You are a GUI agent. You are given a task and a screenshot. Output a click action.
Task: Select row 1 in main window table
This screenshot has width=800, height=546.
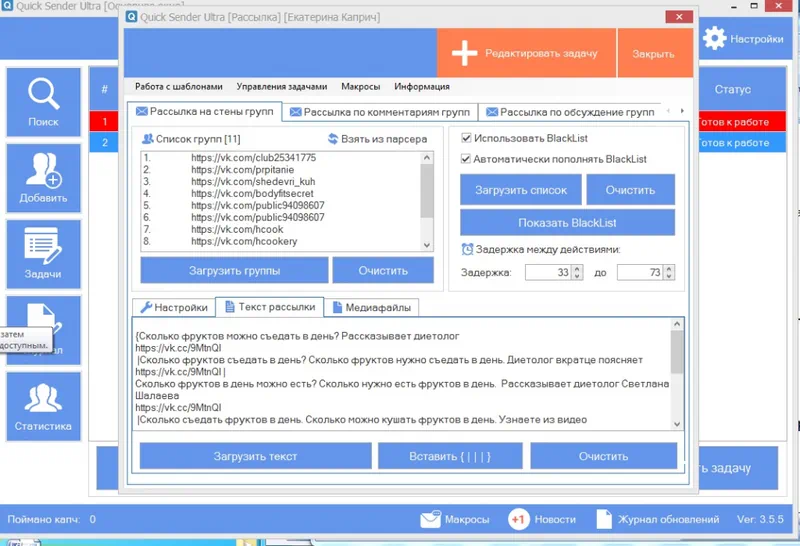click(x=104, y=121)
